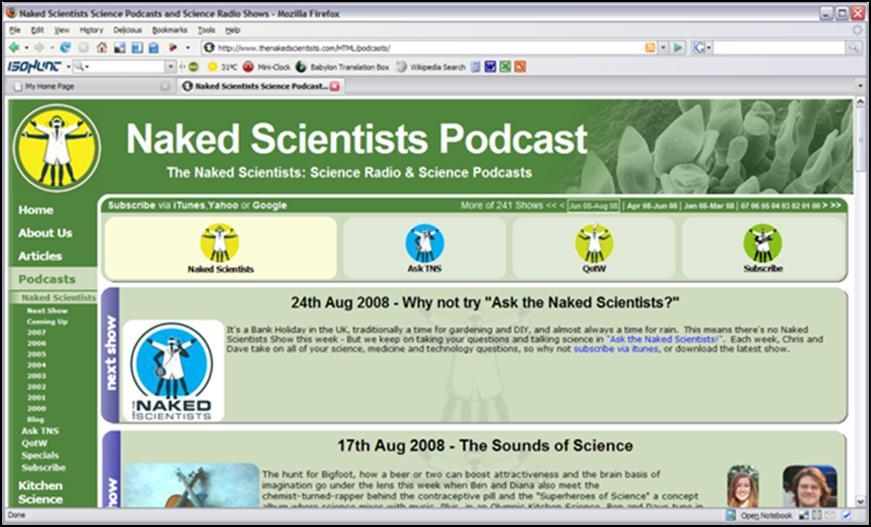Switch to the My Home Page tab
Screen dimensions: 871x527
pos(91,86)
